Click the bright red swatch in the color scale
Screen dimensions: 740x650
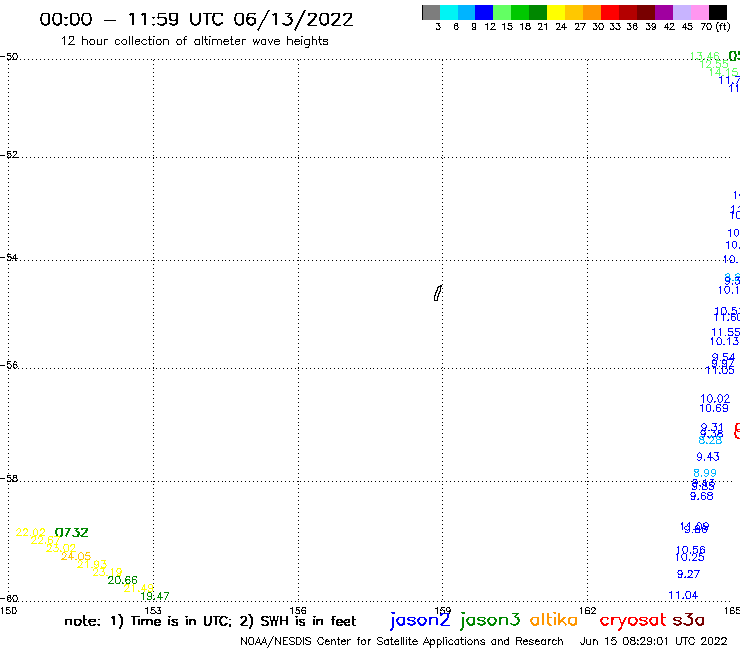[x=610, y=13]
